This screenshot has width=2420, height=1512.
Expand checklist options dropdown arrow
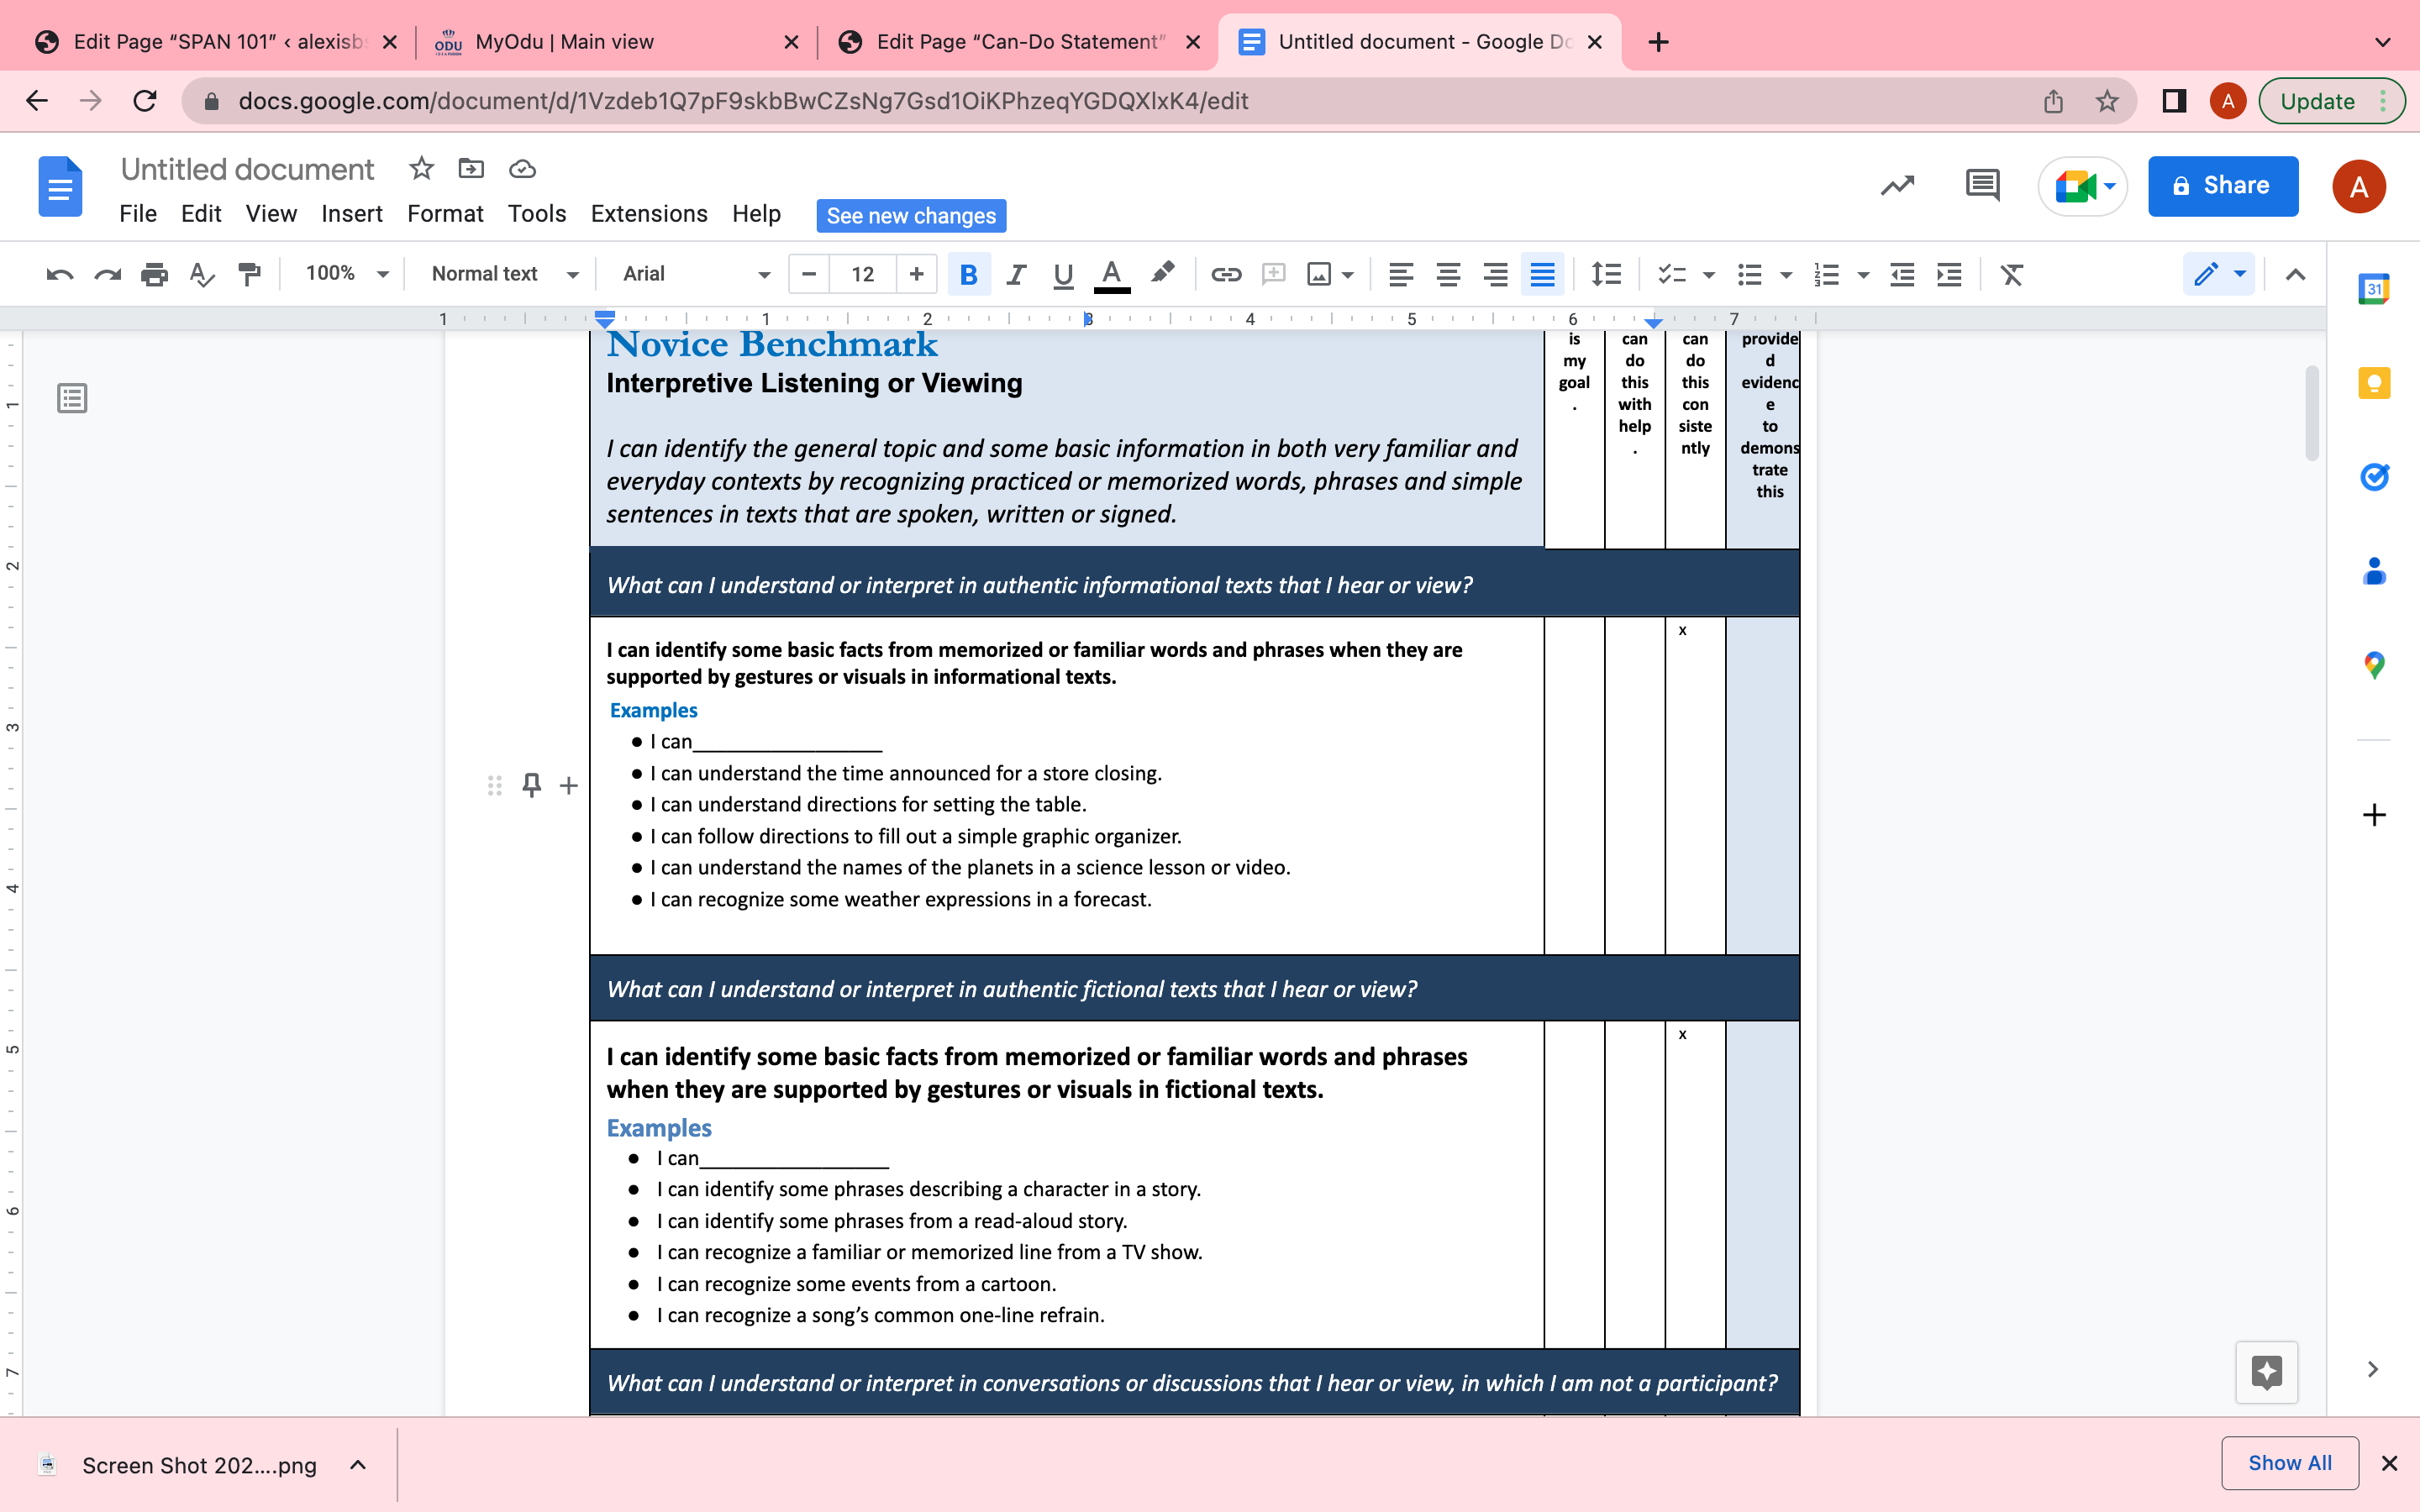click(1709, 275)
